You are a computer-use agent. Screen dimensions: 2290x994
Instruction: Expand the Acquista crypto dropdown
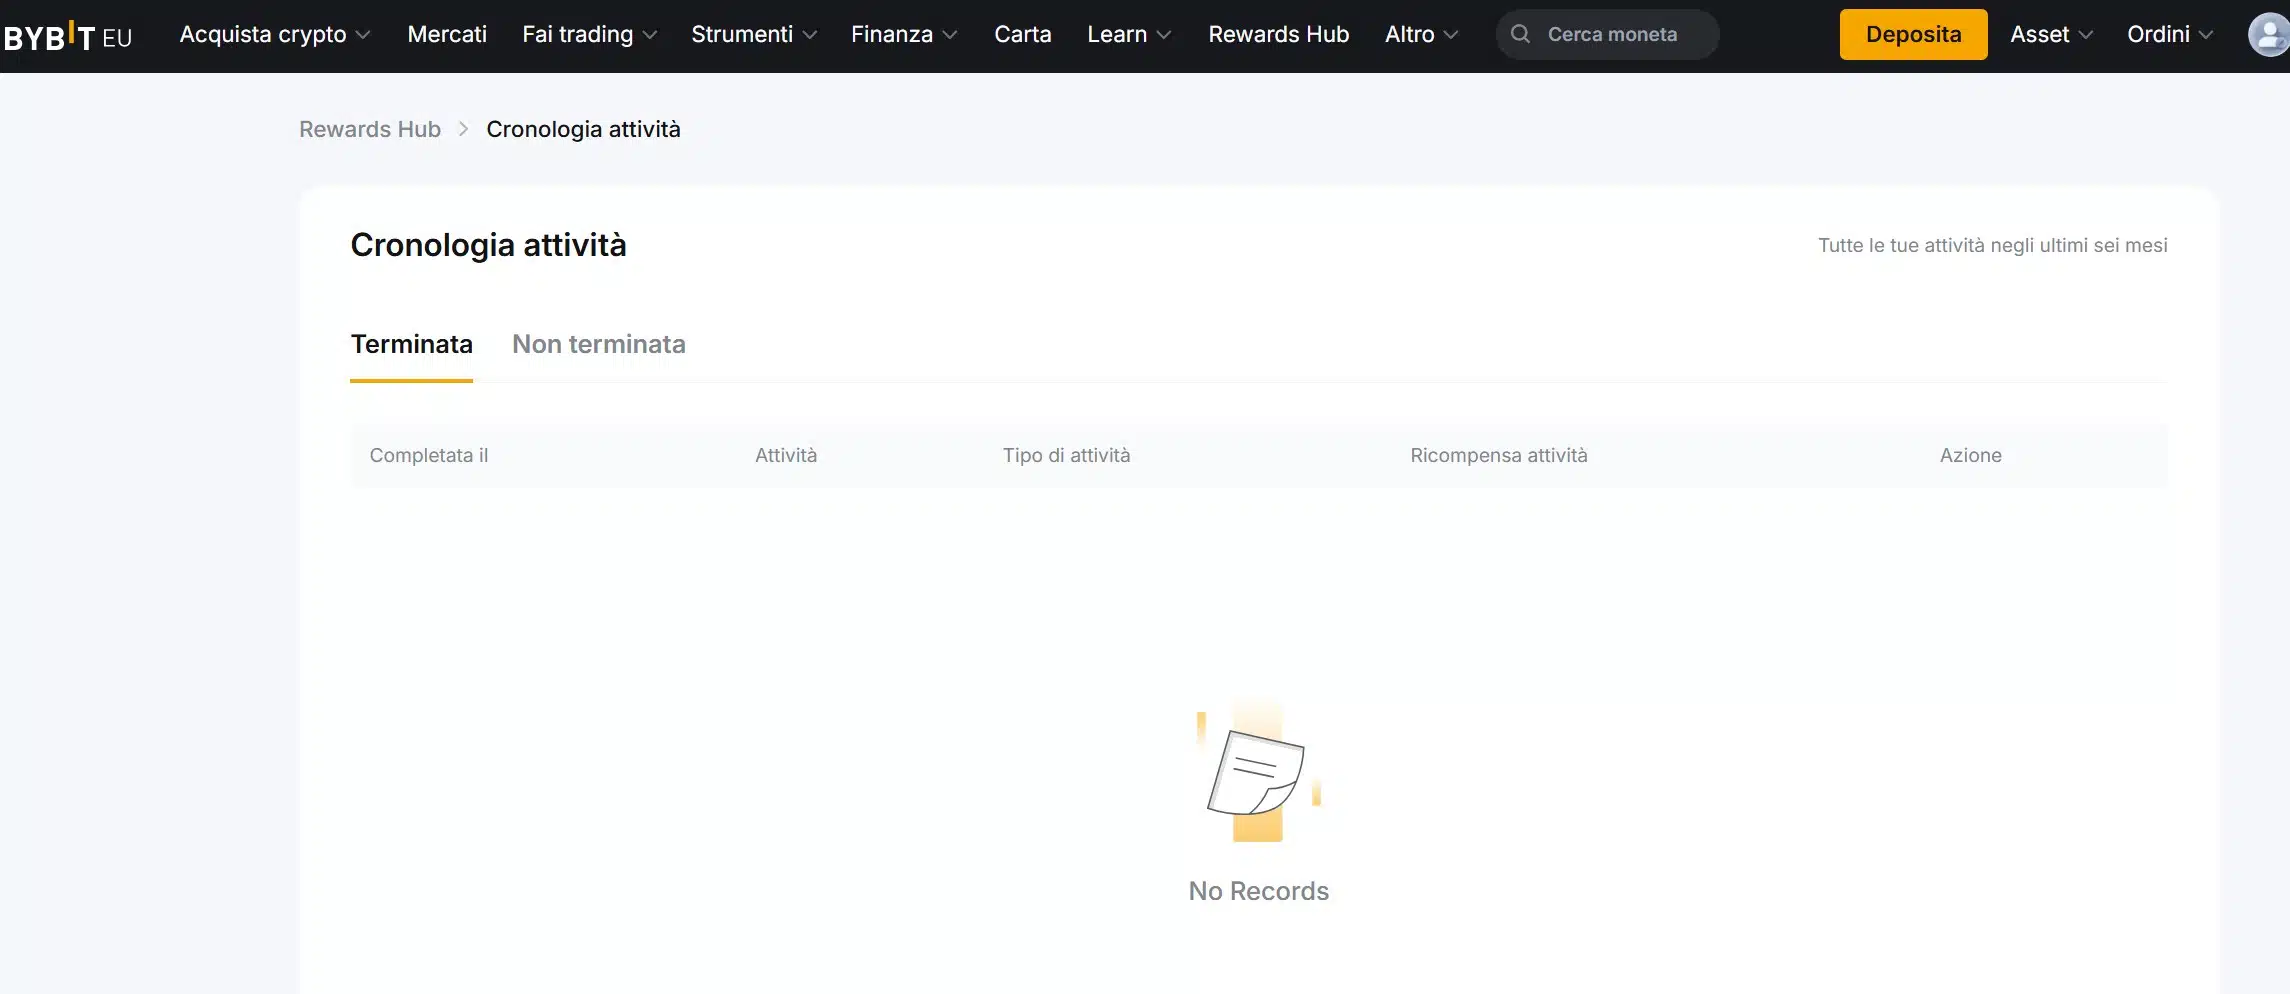point(274,34)
